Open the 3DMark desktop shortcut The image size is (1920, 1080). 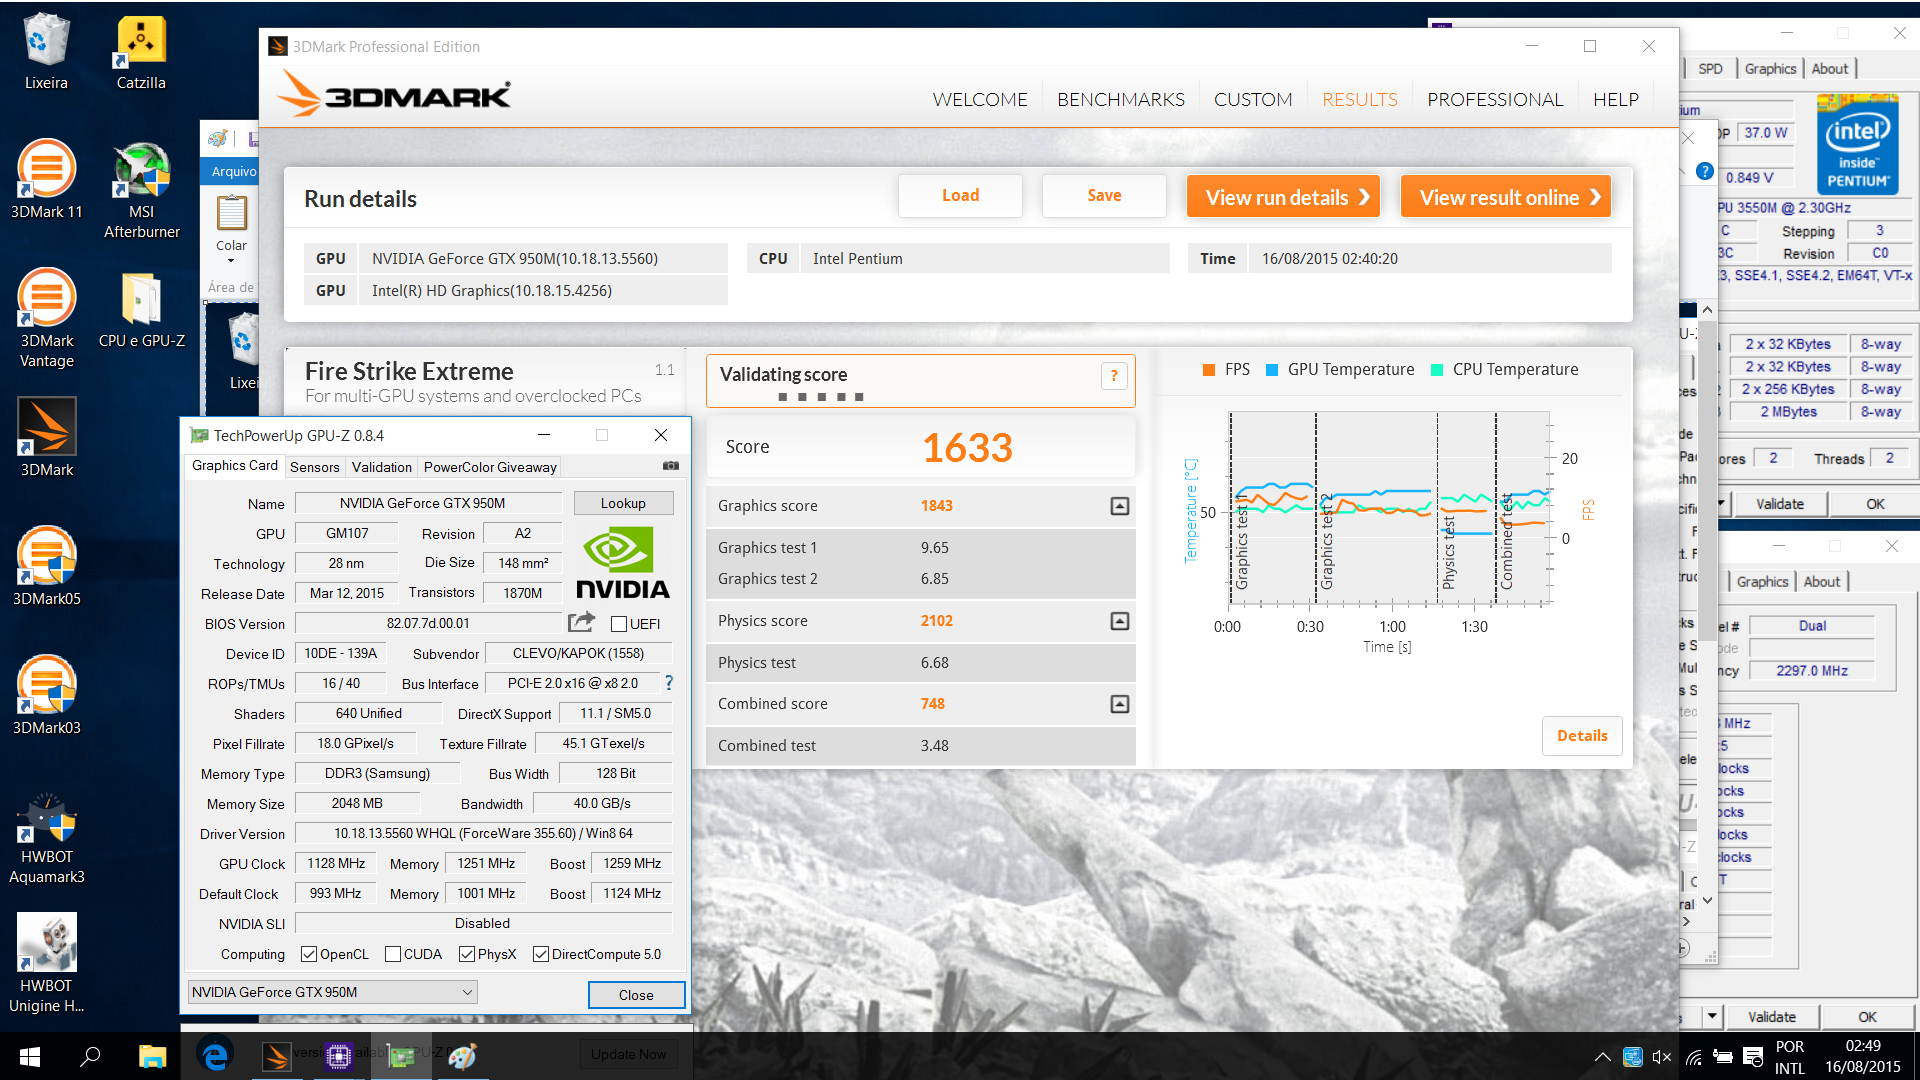46,438
